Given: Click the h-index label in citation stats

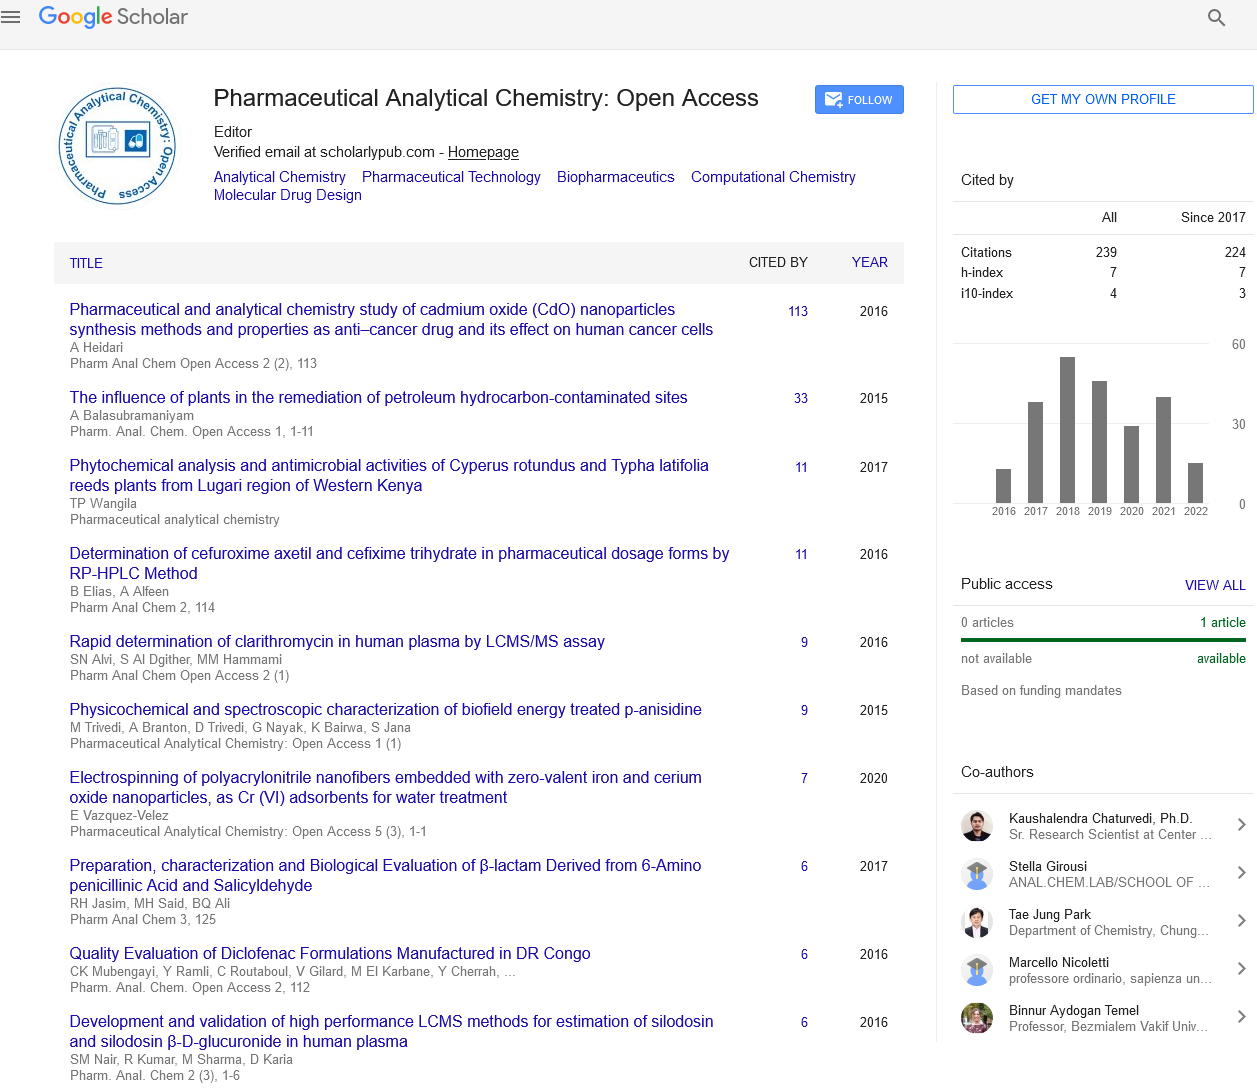Looking at the screenshot, I should (x=982, y=272).
